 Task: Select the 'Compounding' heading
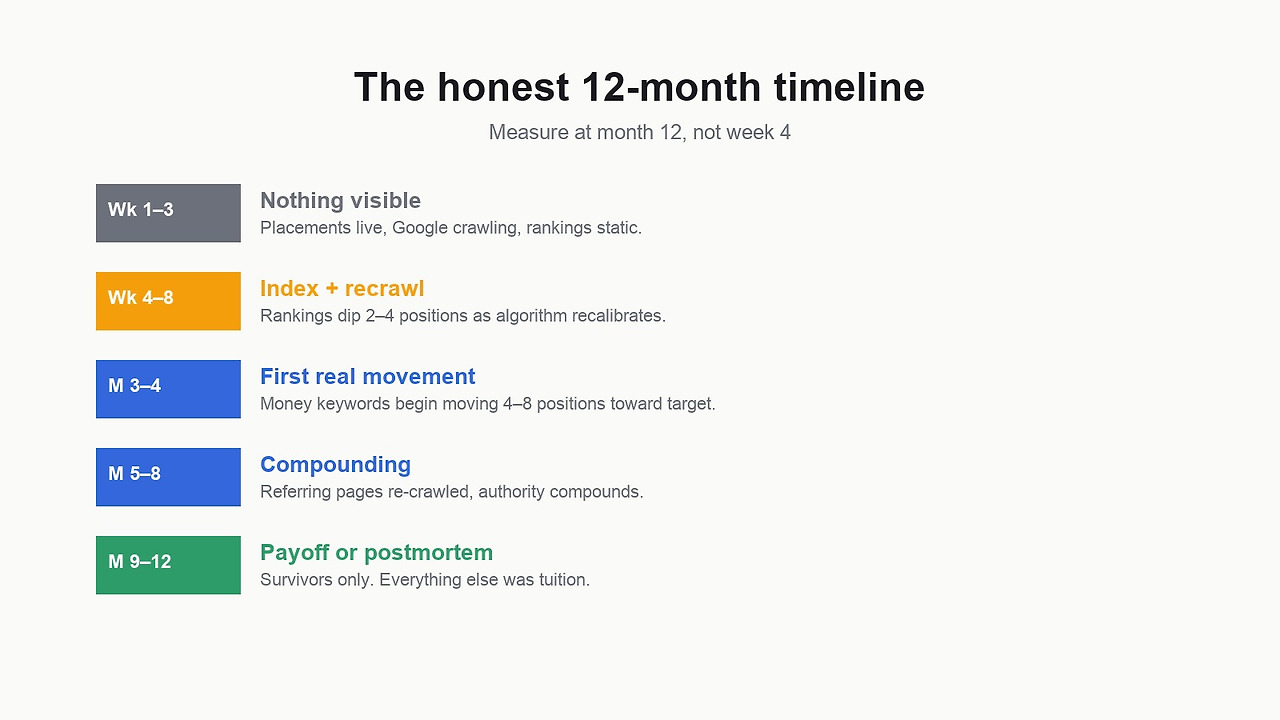tap(335, 464)
